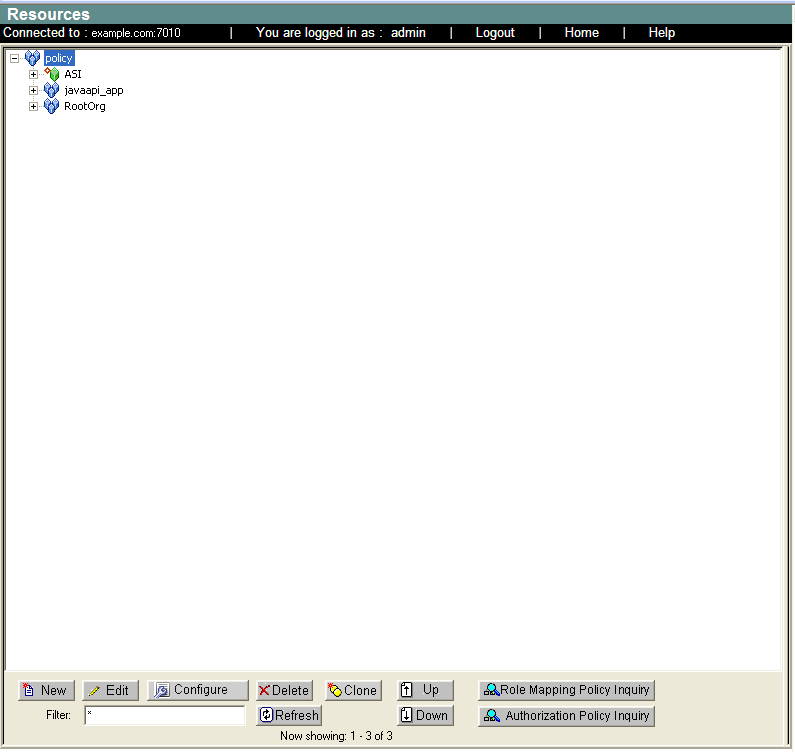795x752 pixels.
Task: Expand the RootOrg tree node
Action: (33, 106)
